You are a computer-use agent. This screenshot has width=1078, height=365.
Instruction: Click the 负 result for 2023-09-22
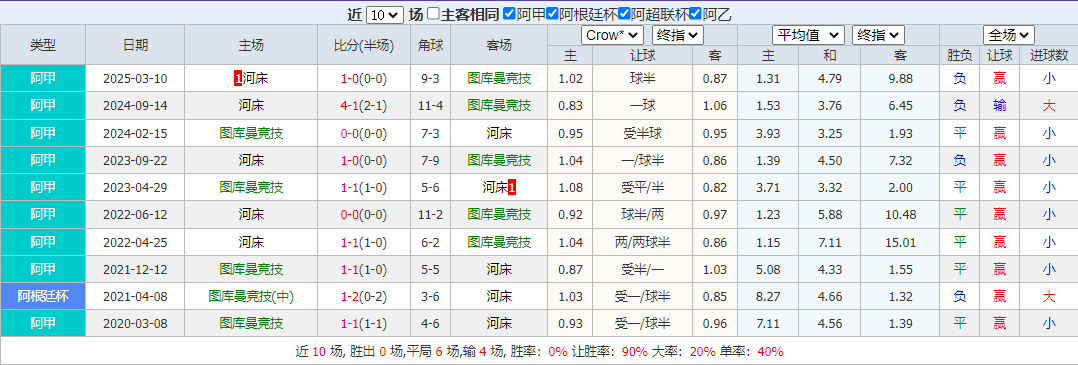959,160
